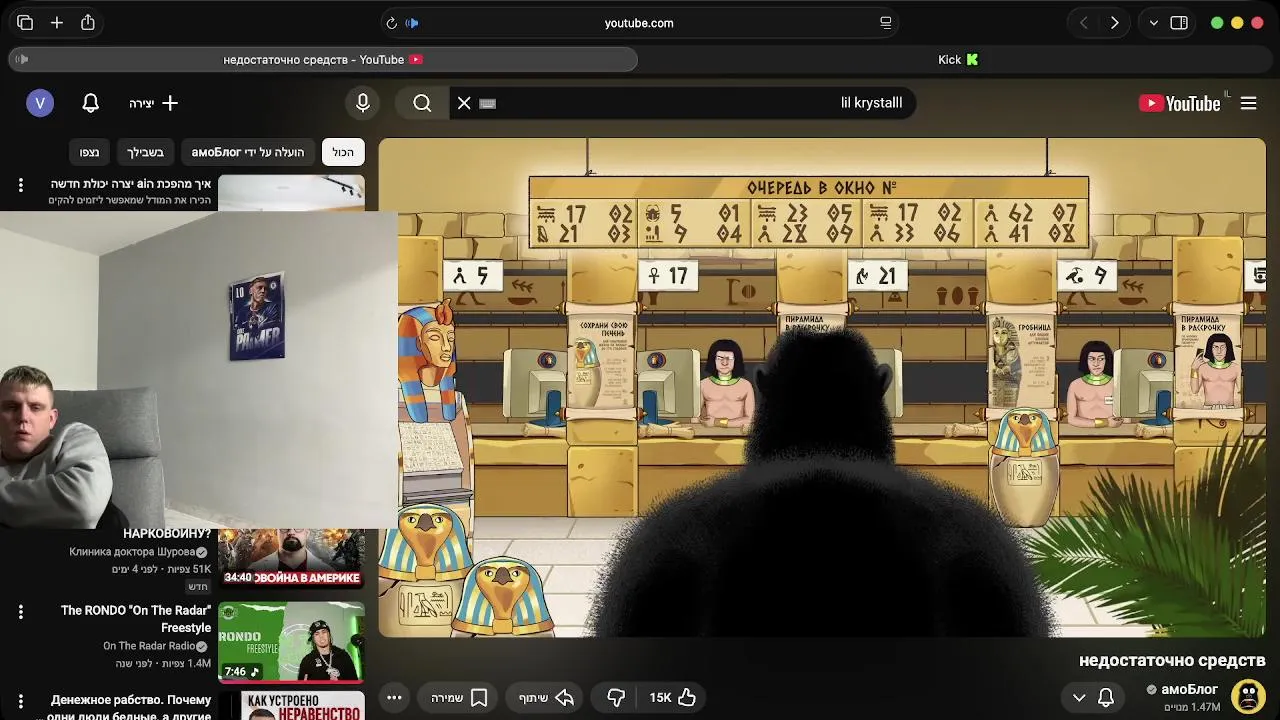Open options menu for איך מהפכת video
The image size is (1280, 720).
pyautogui.click(x=20, y=184)
